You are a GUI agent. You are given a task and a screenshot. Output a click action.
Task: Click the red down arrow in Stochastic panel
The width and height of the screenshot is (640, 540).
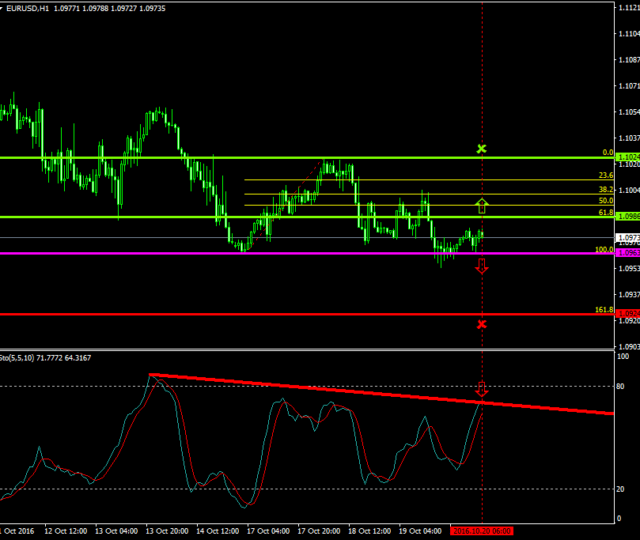(x=482, y=389)
